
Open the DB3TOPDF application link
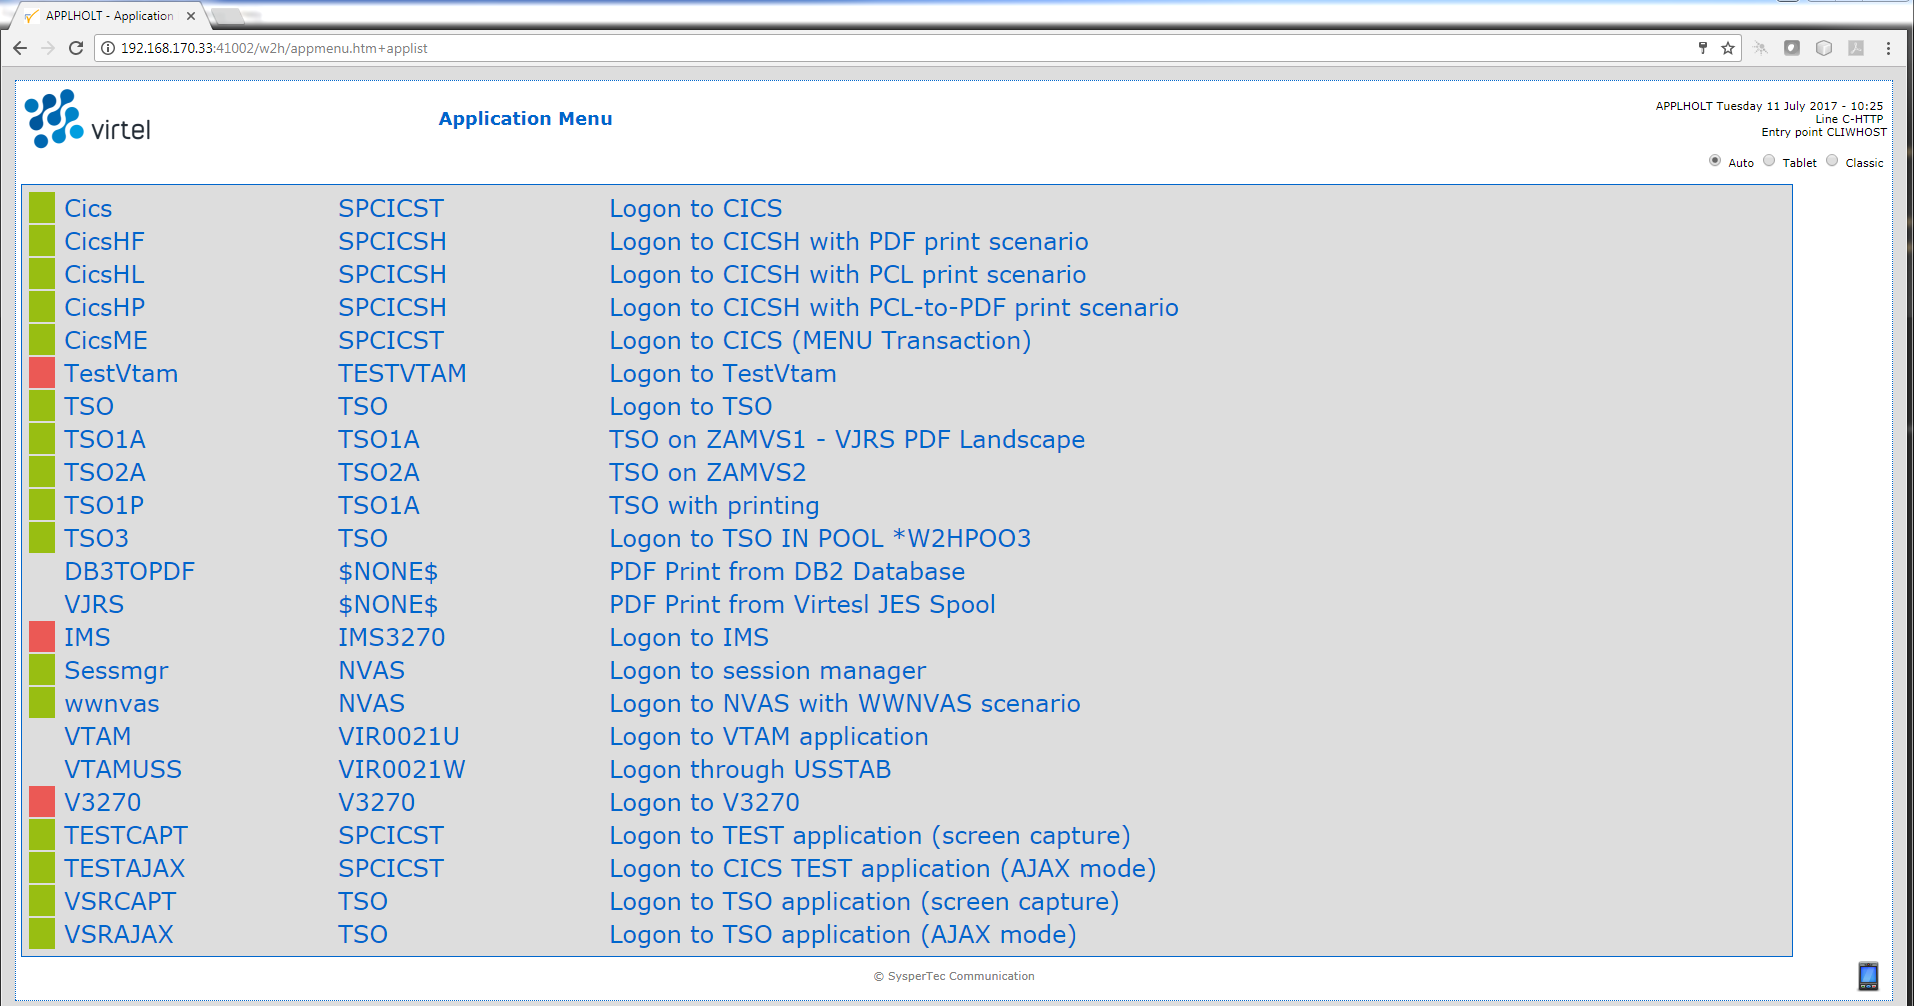coord(130,571)
